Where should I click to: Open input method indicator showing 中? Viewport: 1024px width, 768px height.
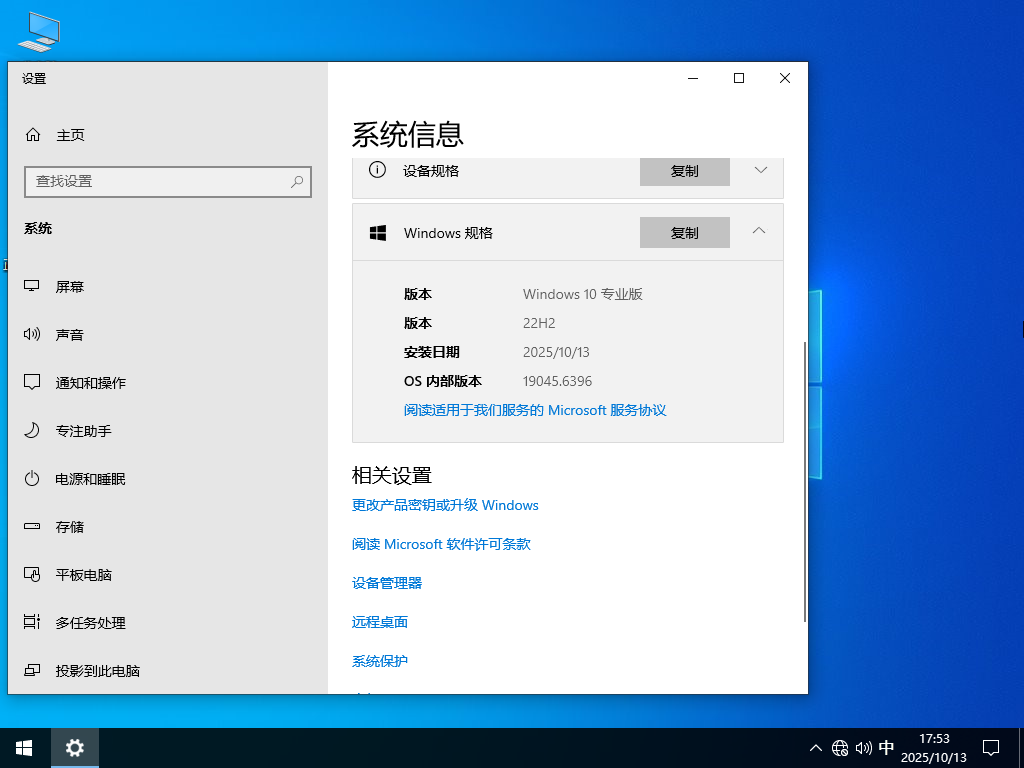coord(886,747)
